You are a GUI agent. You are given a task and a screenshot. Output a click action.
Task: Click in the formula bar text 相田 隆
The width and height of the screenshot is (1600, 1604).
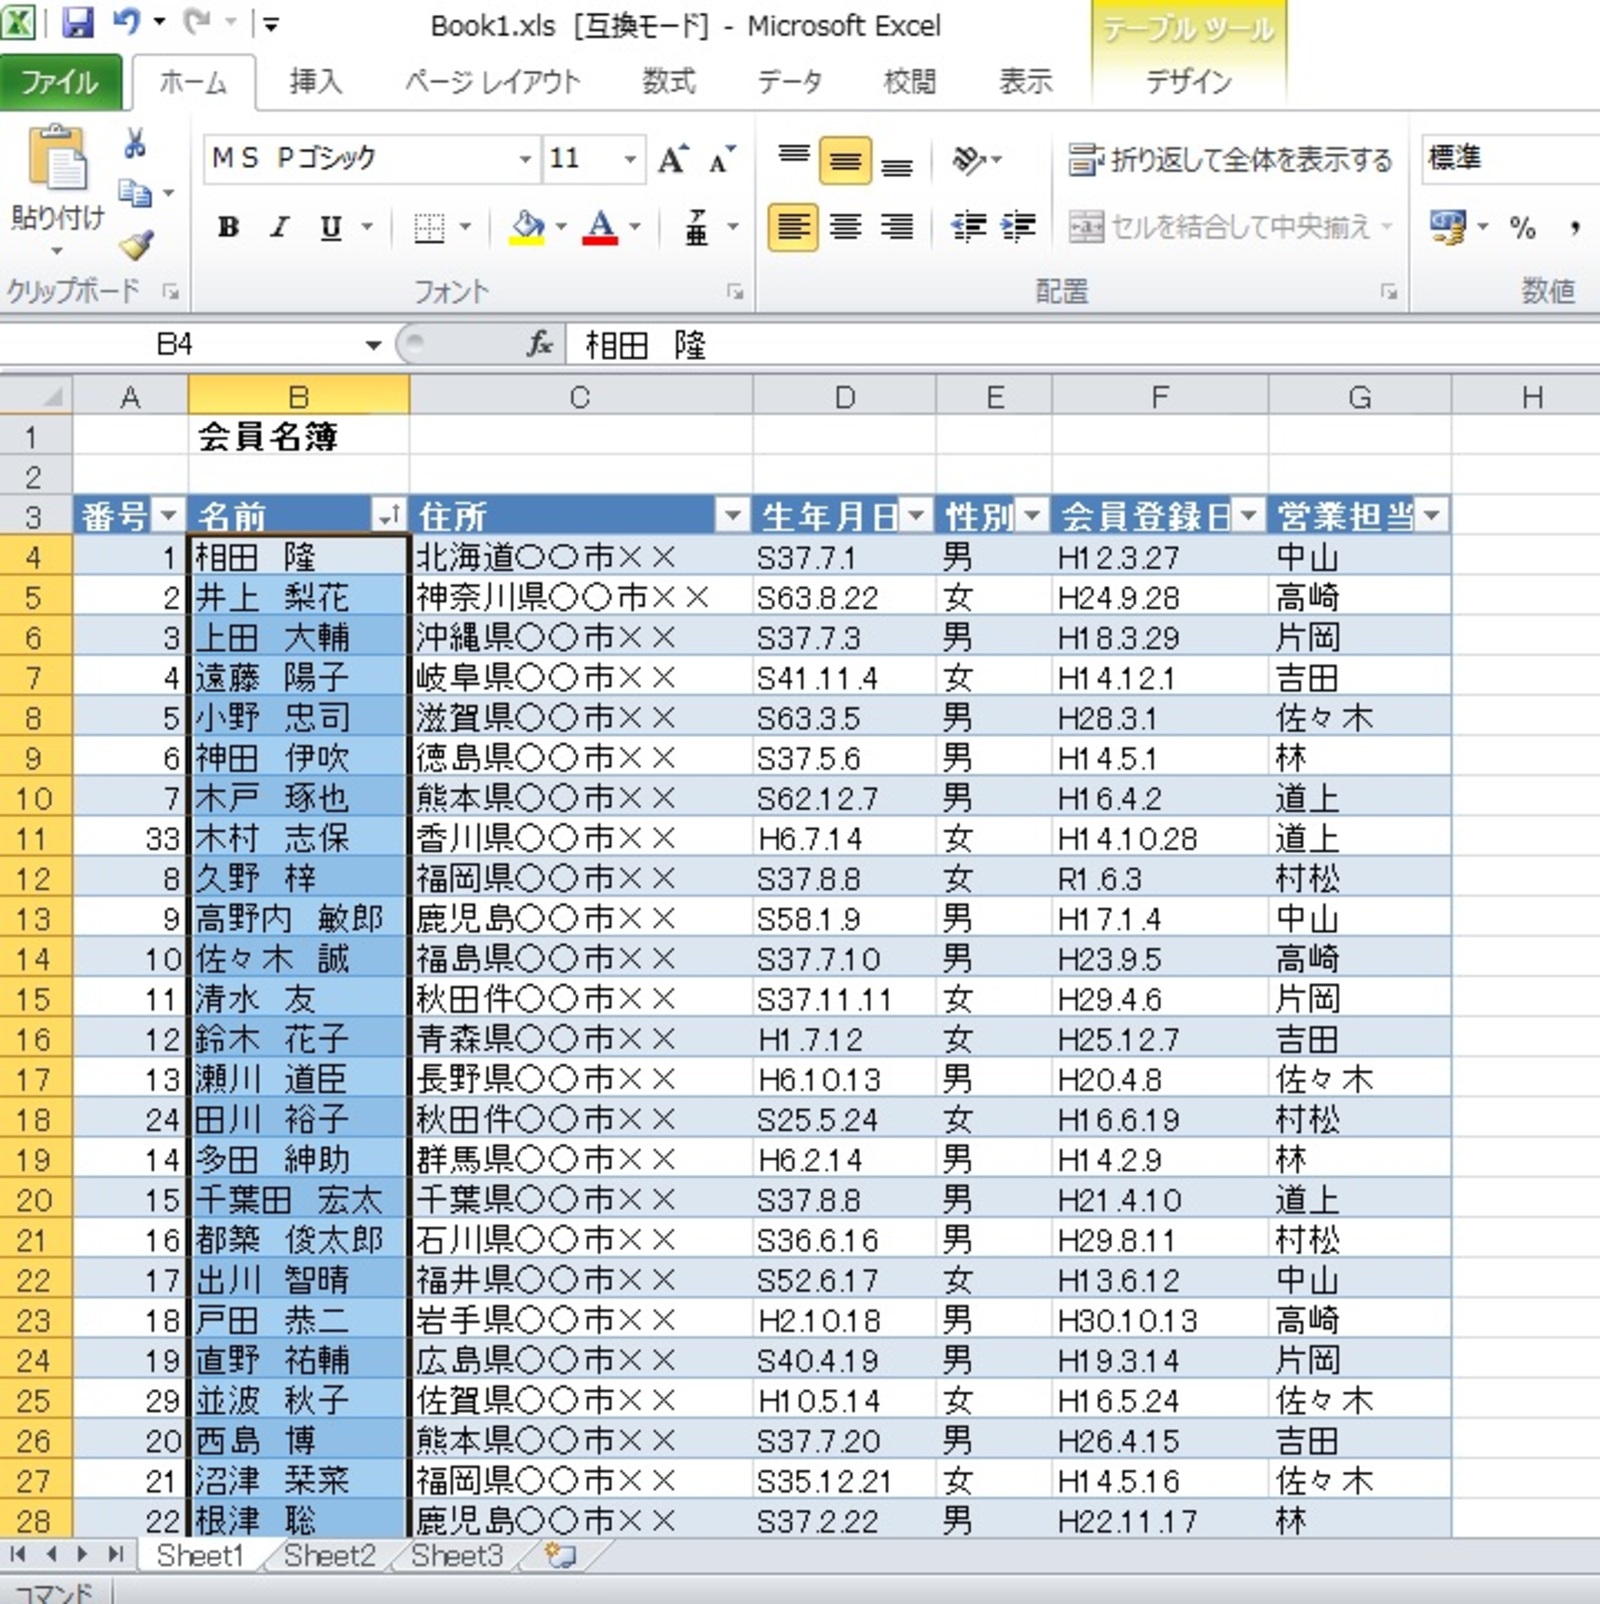(x=645, y=346)
